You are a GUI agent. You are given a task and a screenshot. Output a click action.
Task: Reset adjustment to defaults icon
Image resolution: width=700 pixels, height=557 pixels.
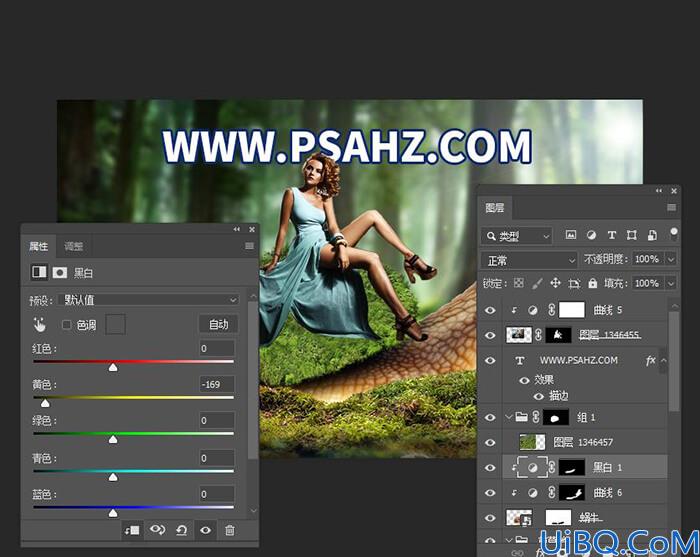tap(182, 530)
